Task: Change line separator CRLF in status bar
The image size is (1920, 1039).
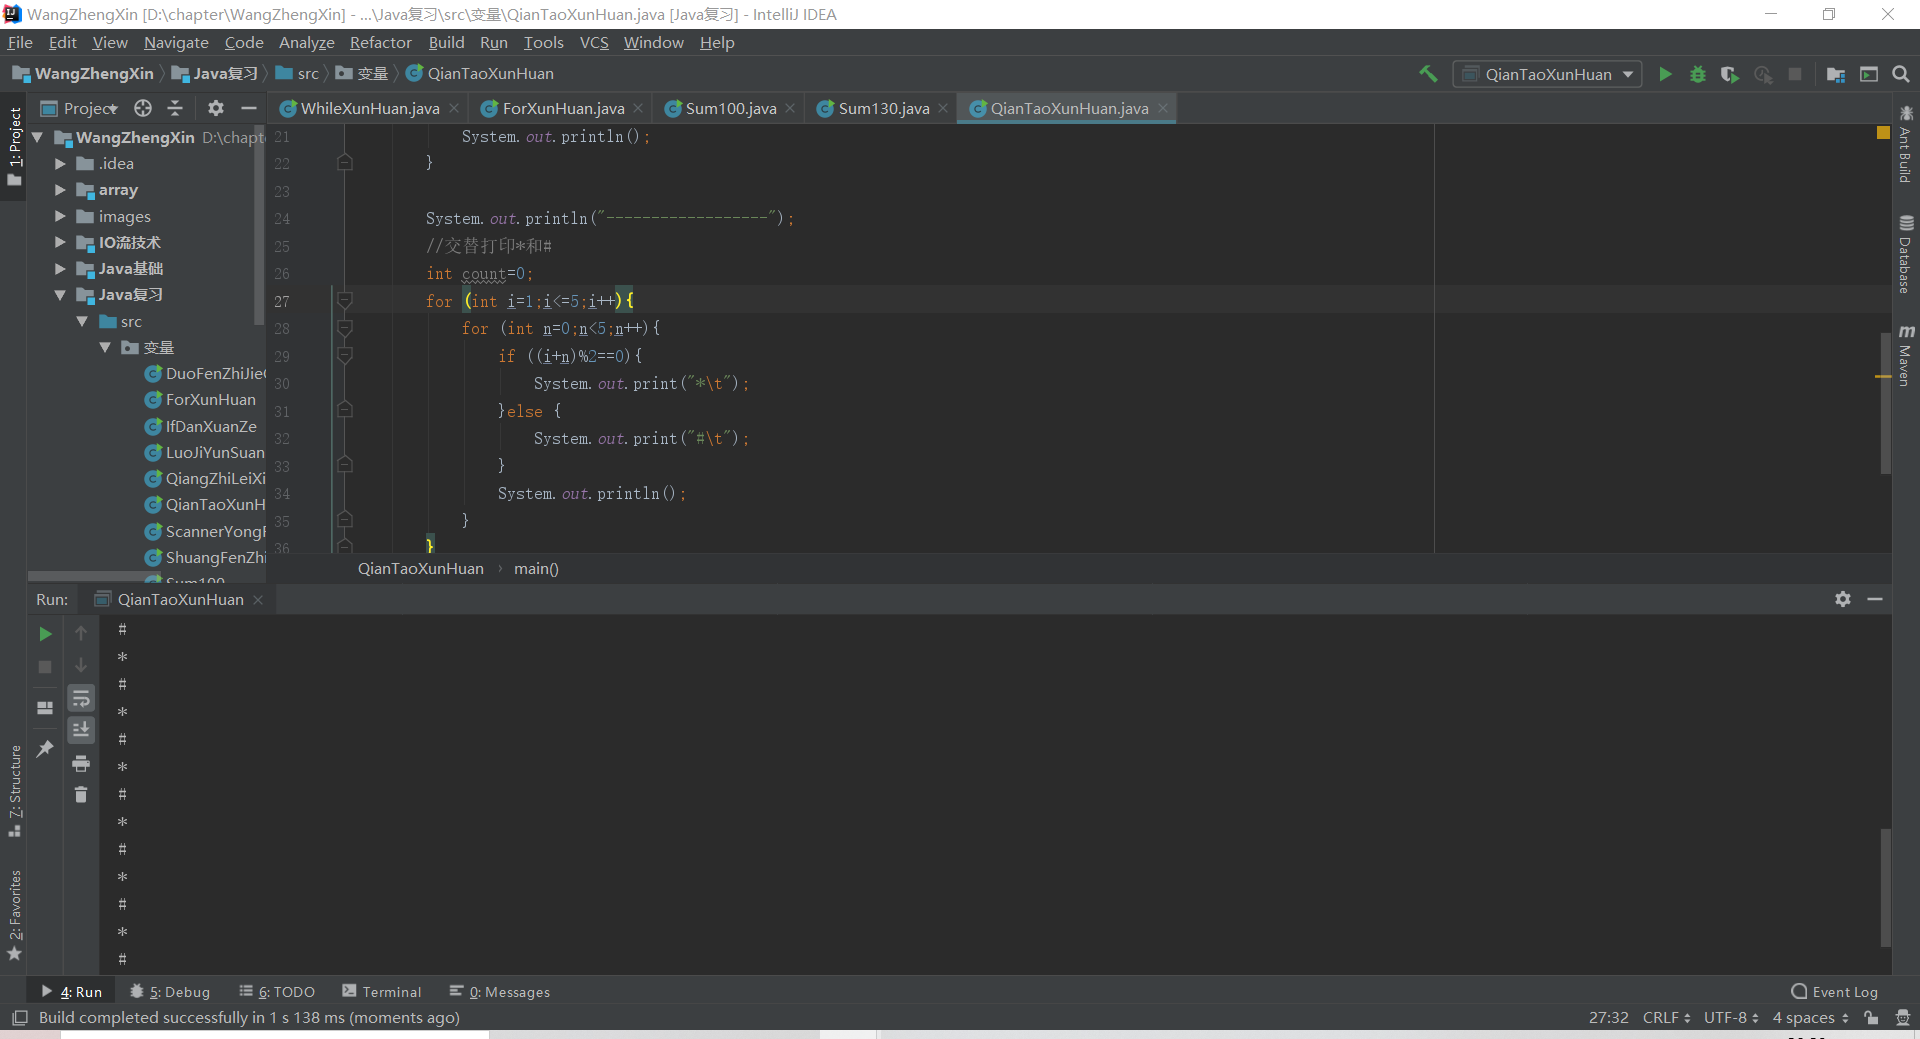Action: click(x=1666, y=1018)
